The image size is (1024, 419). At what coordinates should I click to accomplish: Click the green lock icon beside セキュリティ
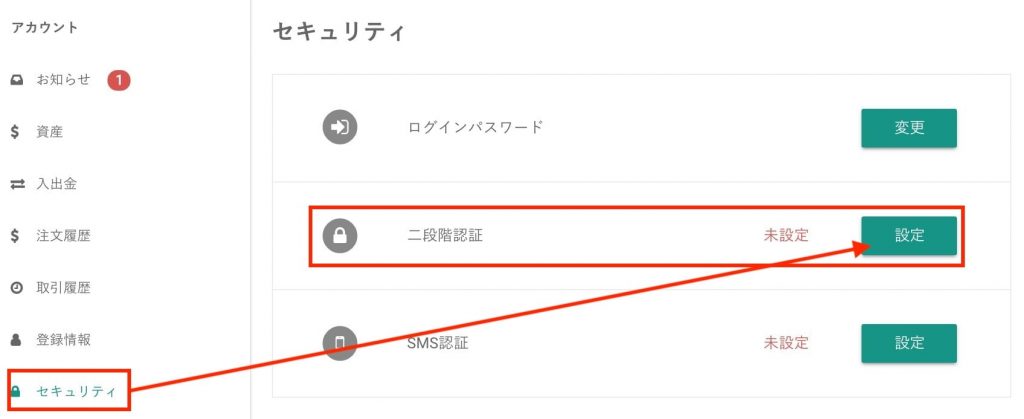pyautogui.click(x=16, y=392)
